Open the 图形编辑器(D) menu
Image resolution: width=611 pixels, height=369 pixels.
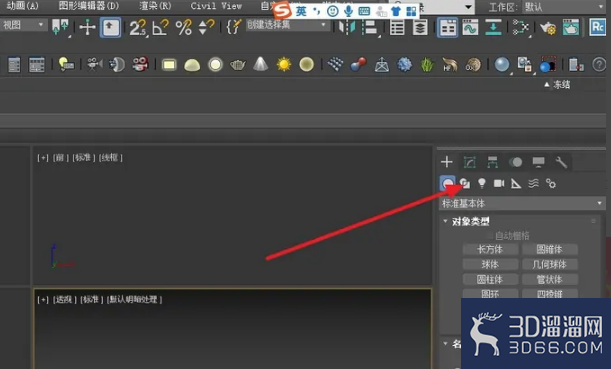coord(89,6)
